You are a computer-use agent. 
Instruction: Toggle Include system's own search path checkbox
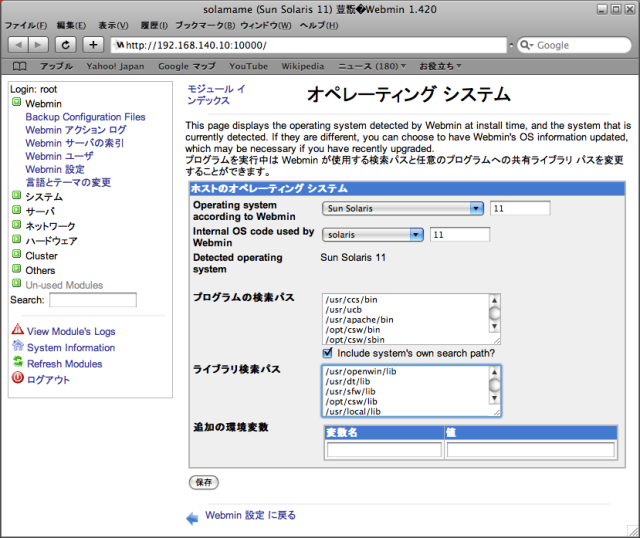[x=327, y=353]
